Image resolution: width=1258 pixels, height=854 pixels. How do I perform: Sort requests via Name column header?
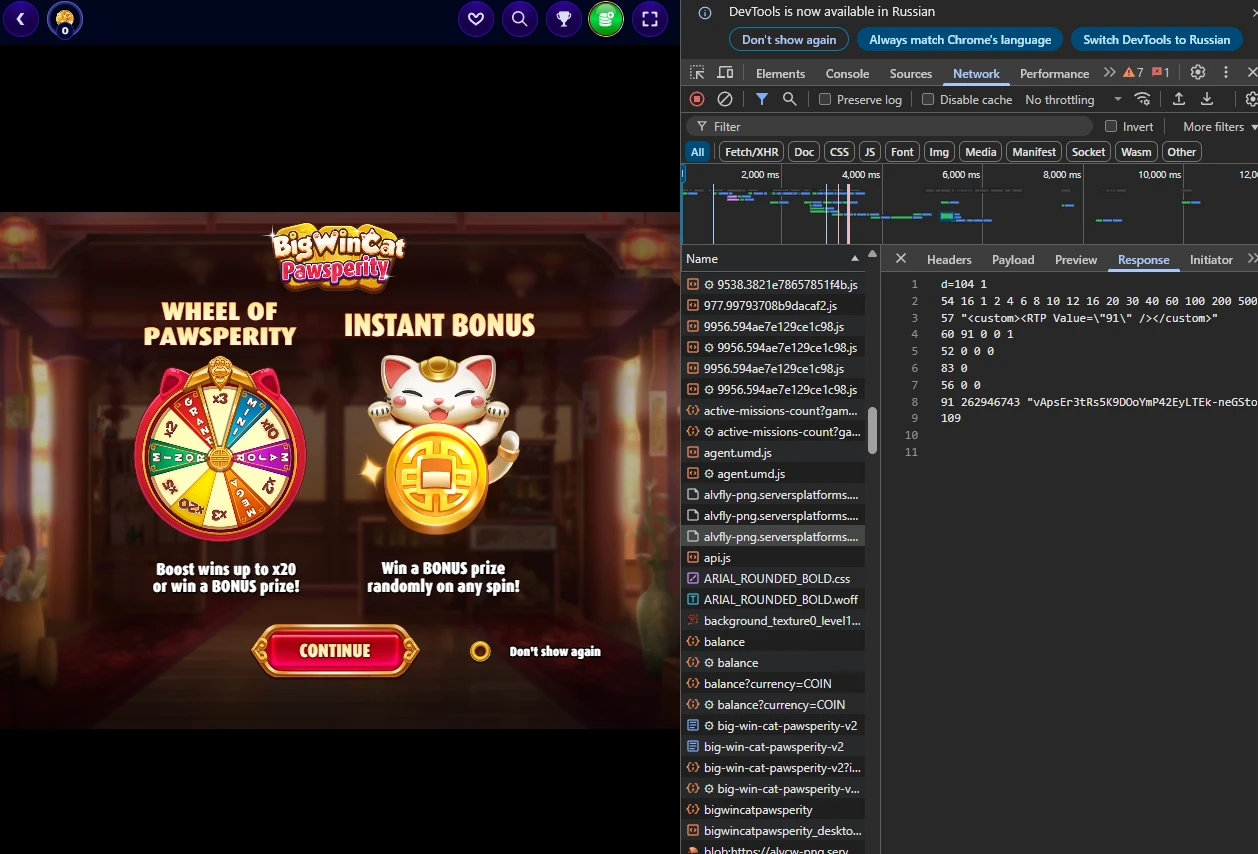pos(773,259)
